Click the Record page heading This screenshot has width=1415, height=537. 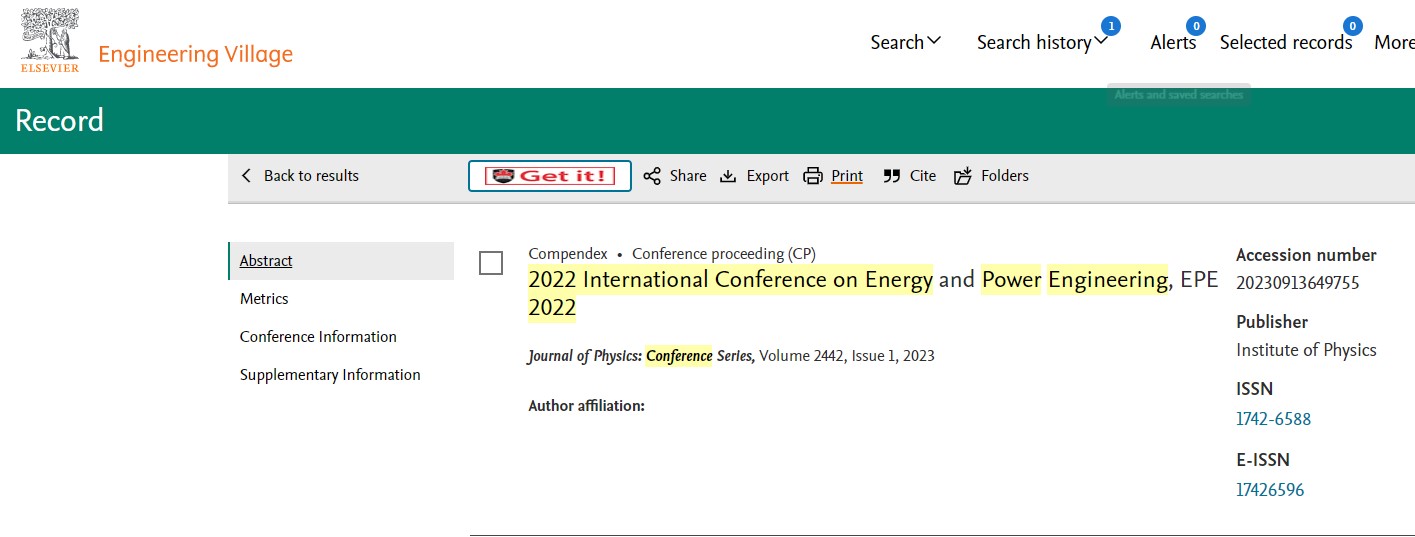point(59,121)
